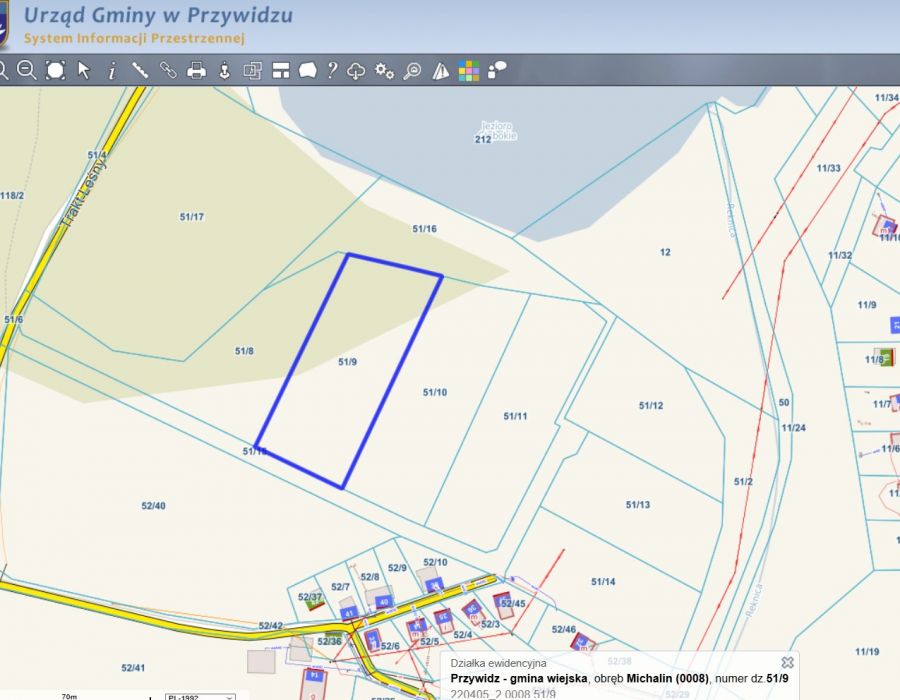Pick the distance measuring ruler tool
The width and height of the screenshot is (900, 700).
point(140,70)
